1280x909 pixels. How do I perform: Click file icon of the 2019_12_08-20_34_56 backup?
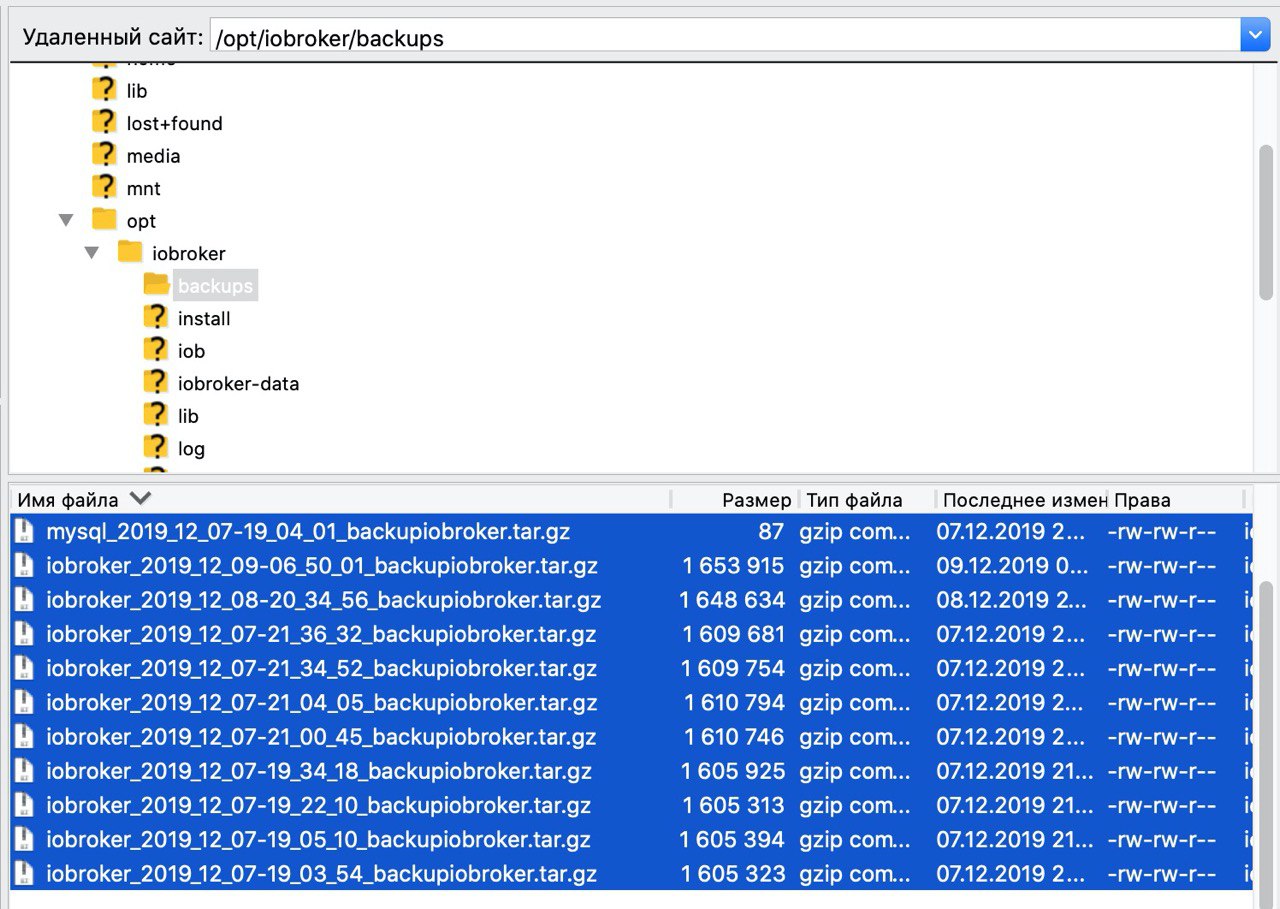(x=25, y=600)
